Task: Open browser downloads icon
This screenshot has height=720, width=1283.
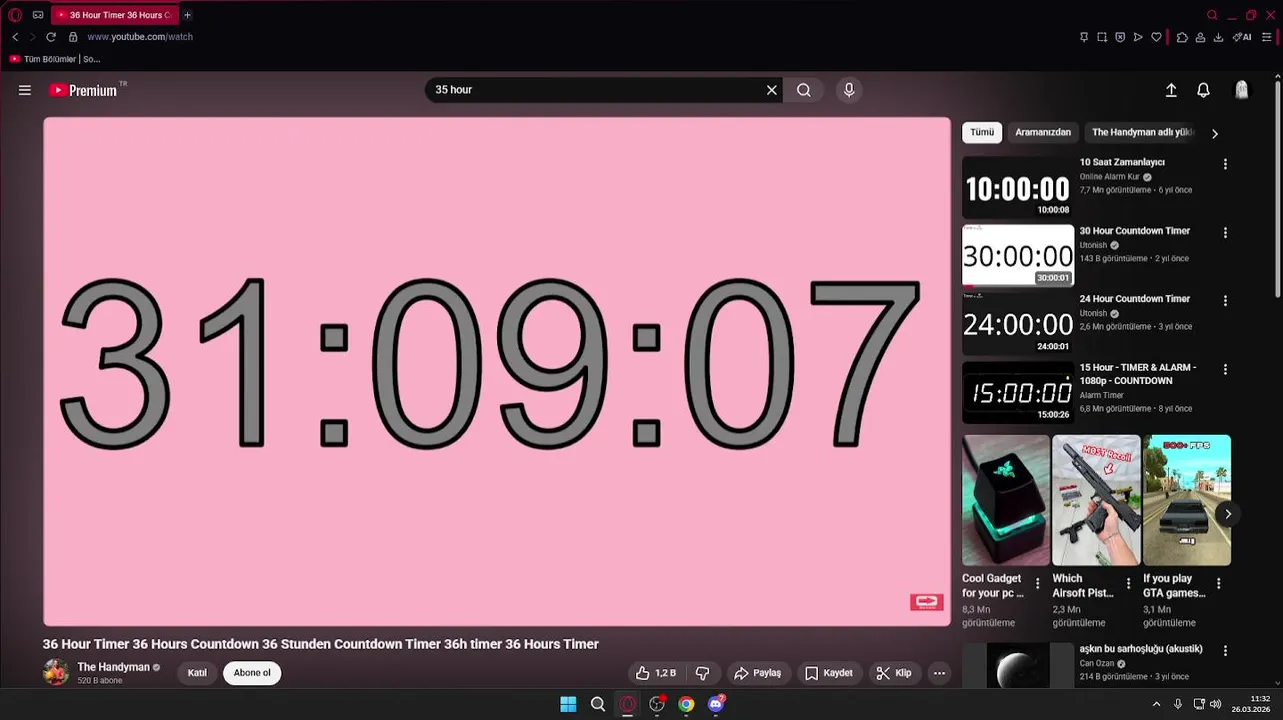Action: [1218, 37]
